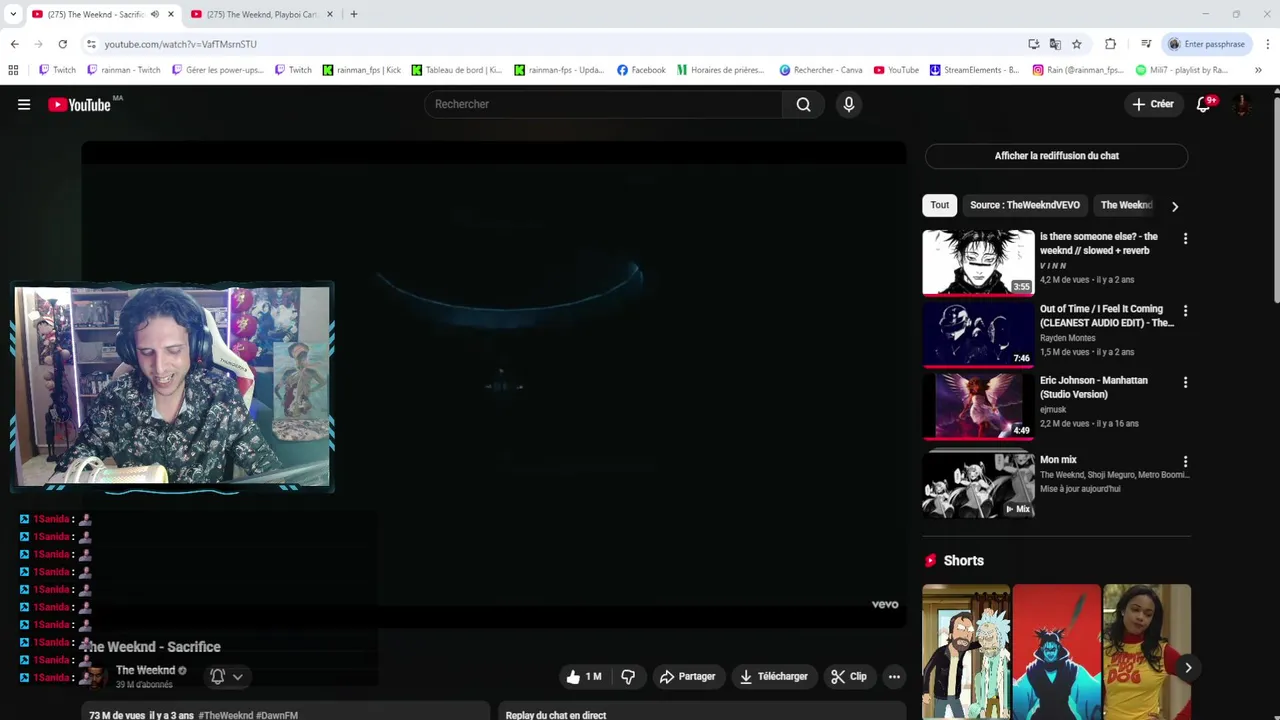Open the Chrome three-dot menu
The image size is (1280, 720).
(x=1268, y=44)
